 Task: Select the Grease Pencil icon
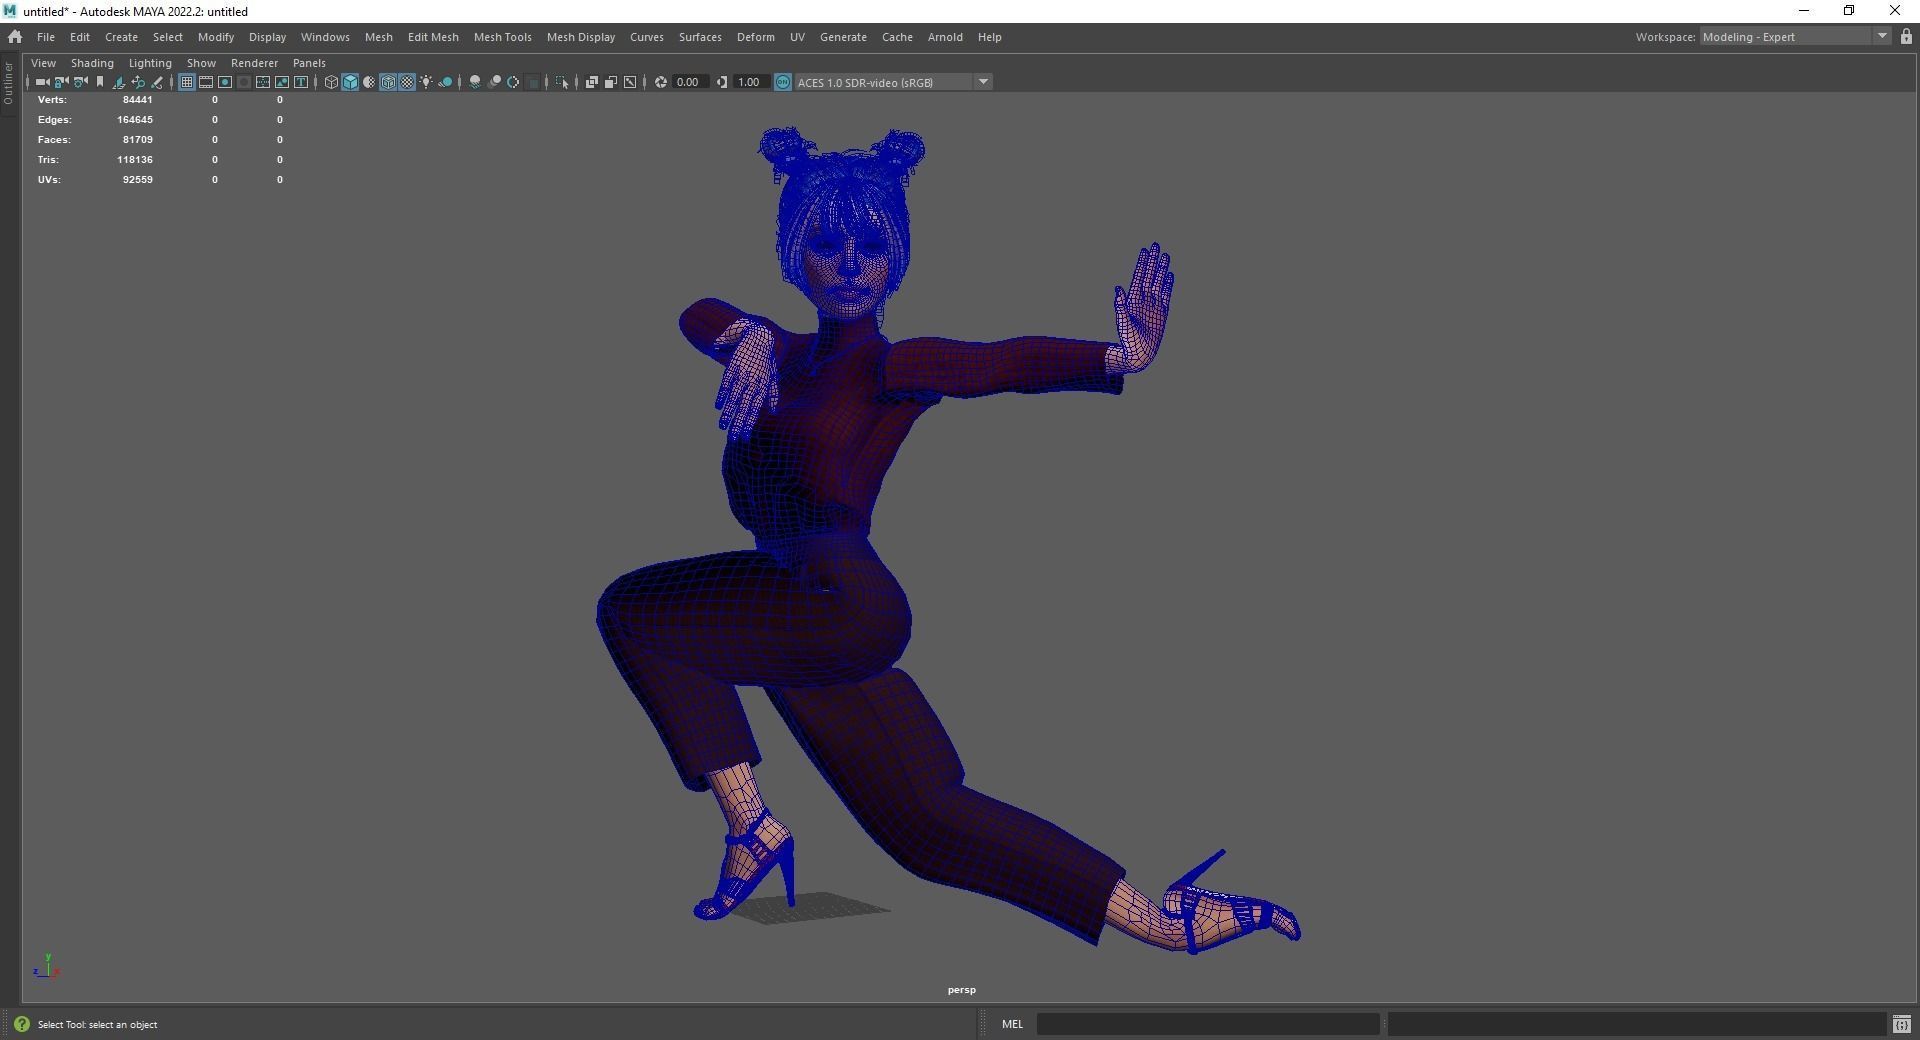[x=157, y=82]
